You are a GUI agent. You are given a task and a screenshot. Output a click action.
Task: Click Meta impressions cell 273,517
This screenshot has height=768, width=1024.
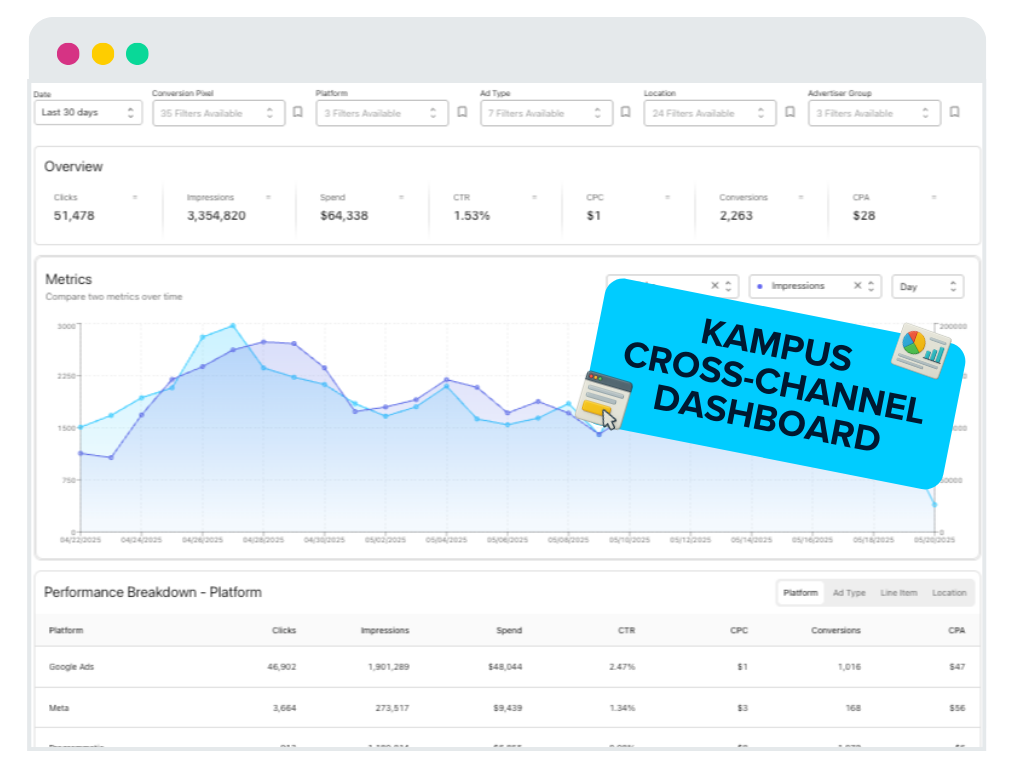point(392,708)
